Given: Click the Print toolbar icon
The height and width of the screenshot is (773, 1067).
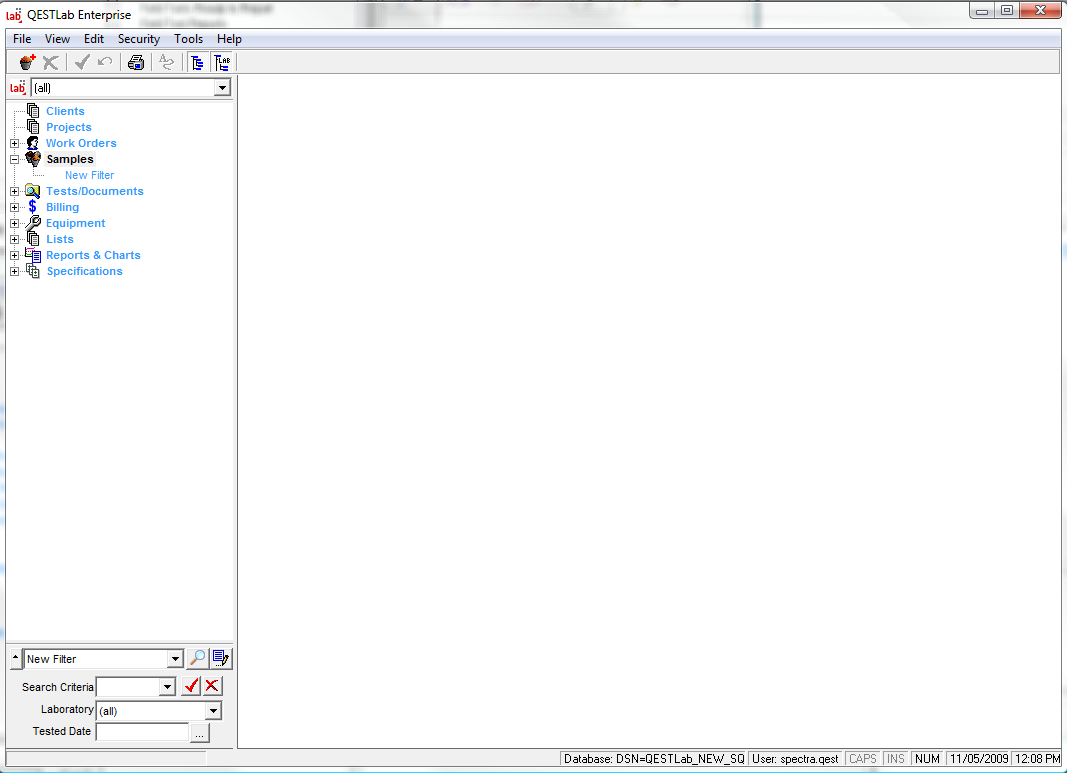Looking at the screenshot, I should tap(136, 62).
